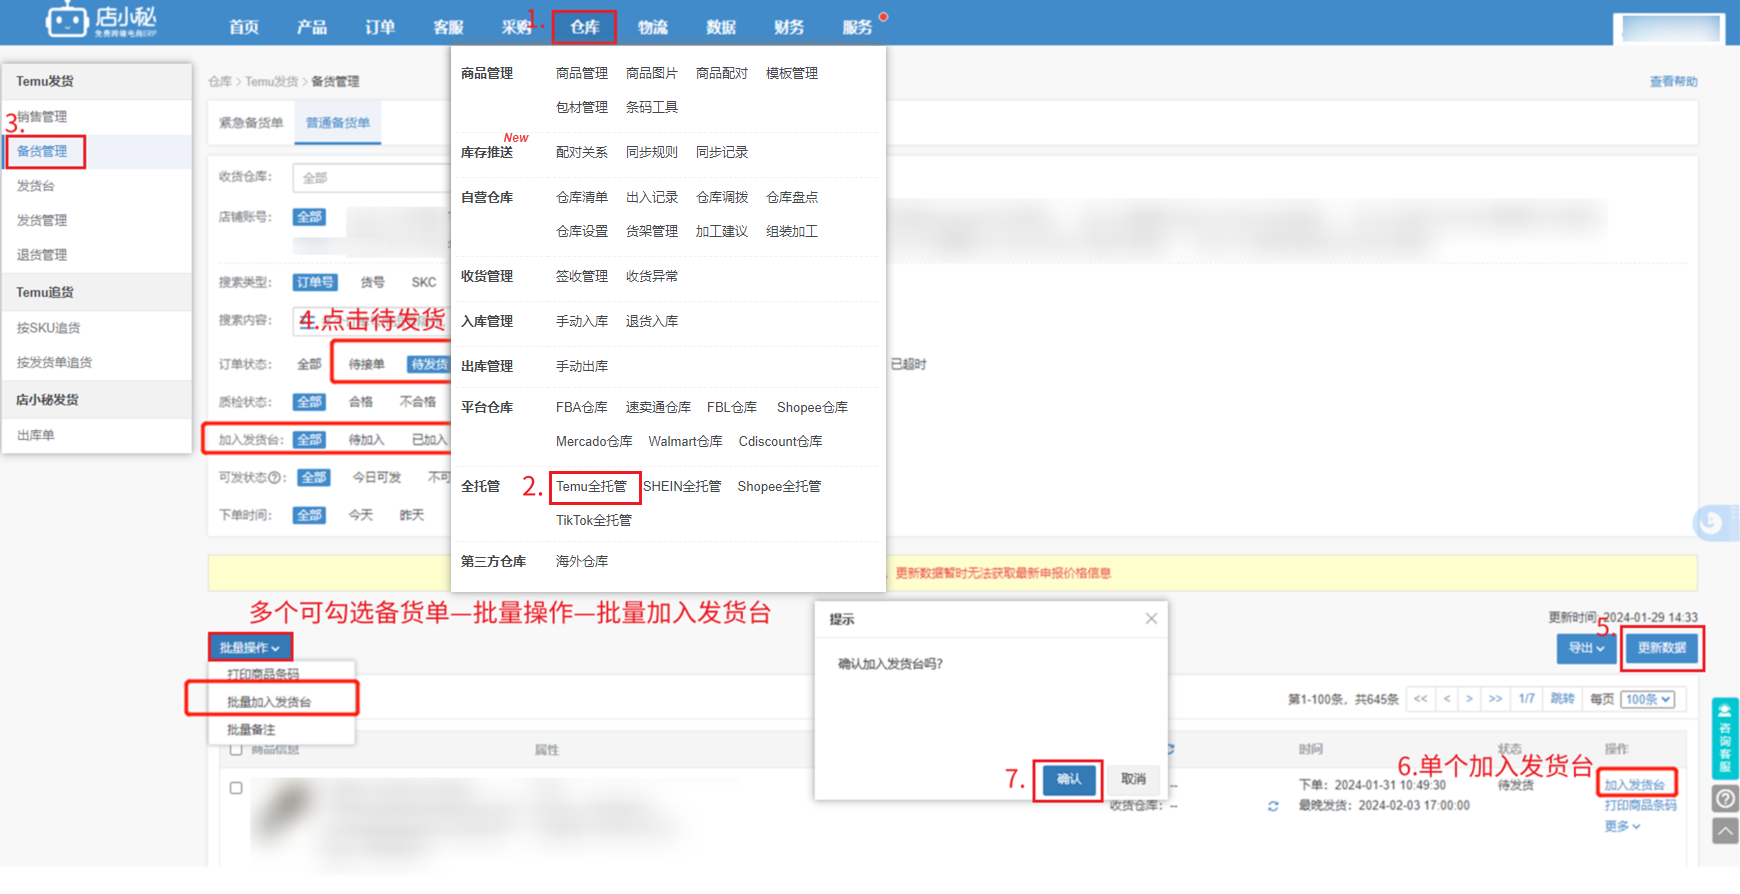Open 首页 in top navigation

tap(244, 27)
